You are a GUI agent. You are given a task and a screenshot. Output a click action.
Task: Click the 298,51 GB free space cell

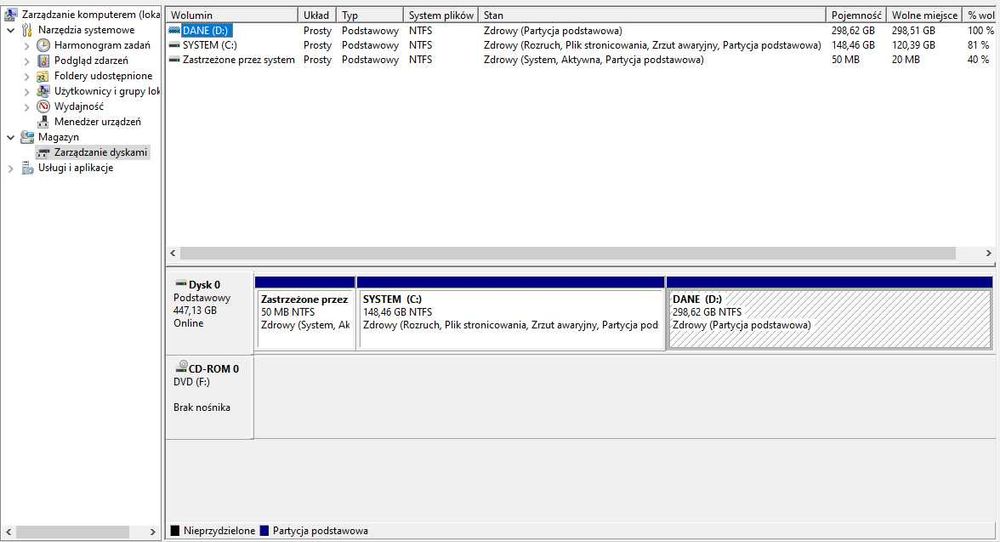[913, 30]
